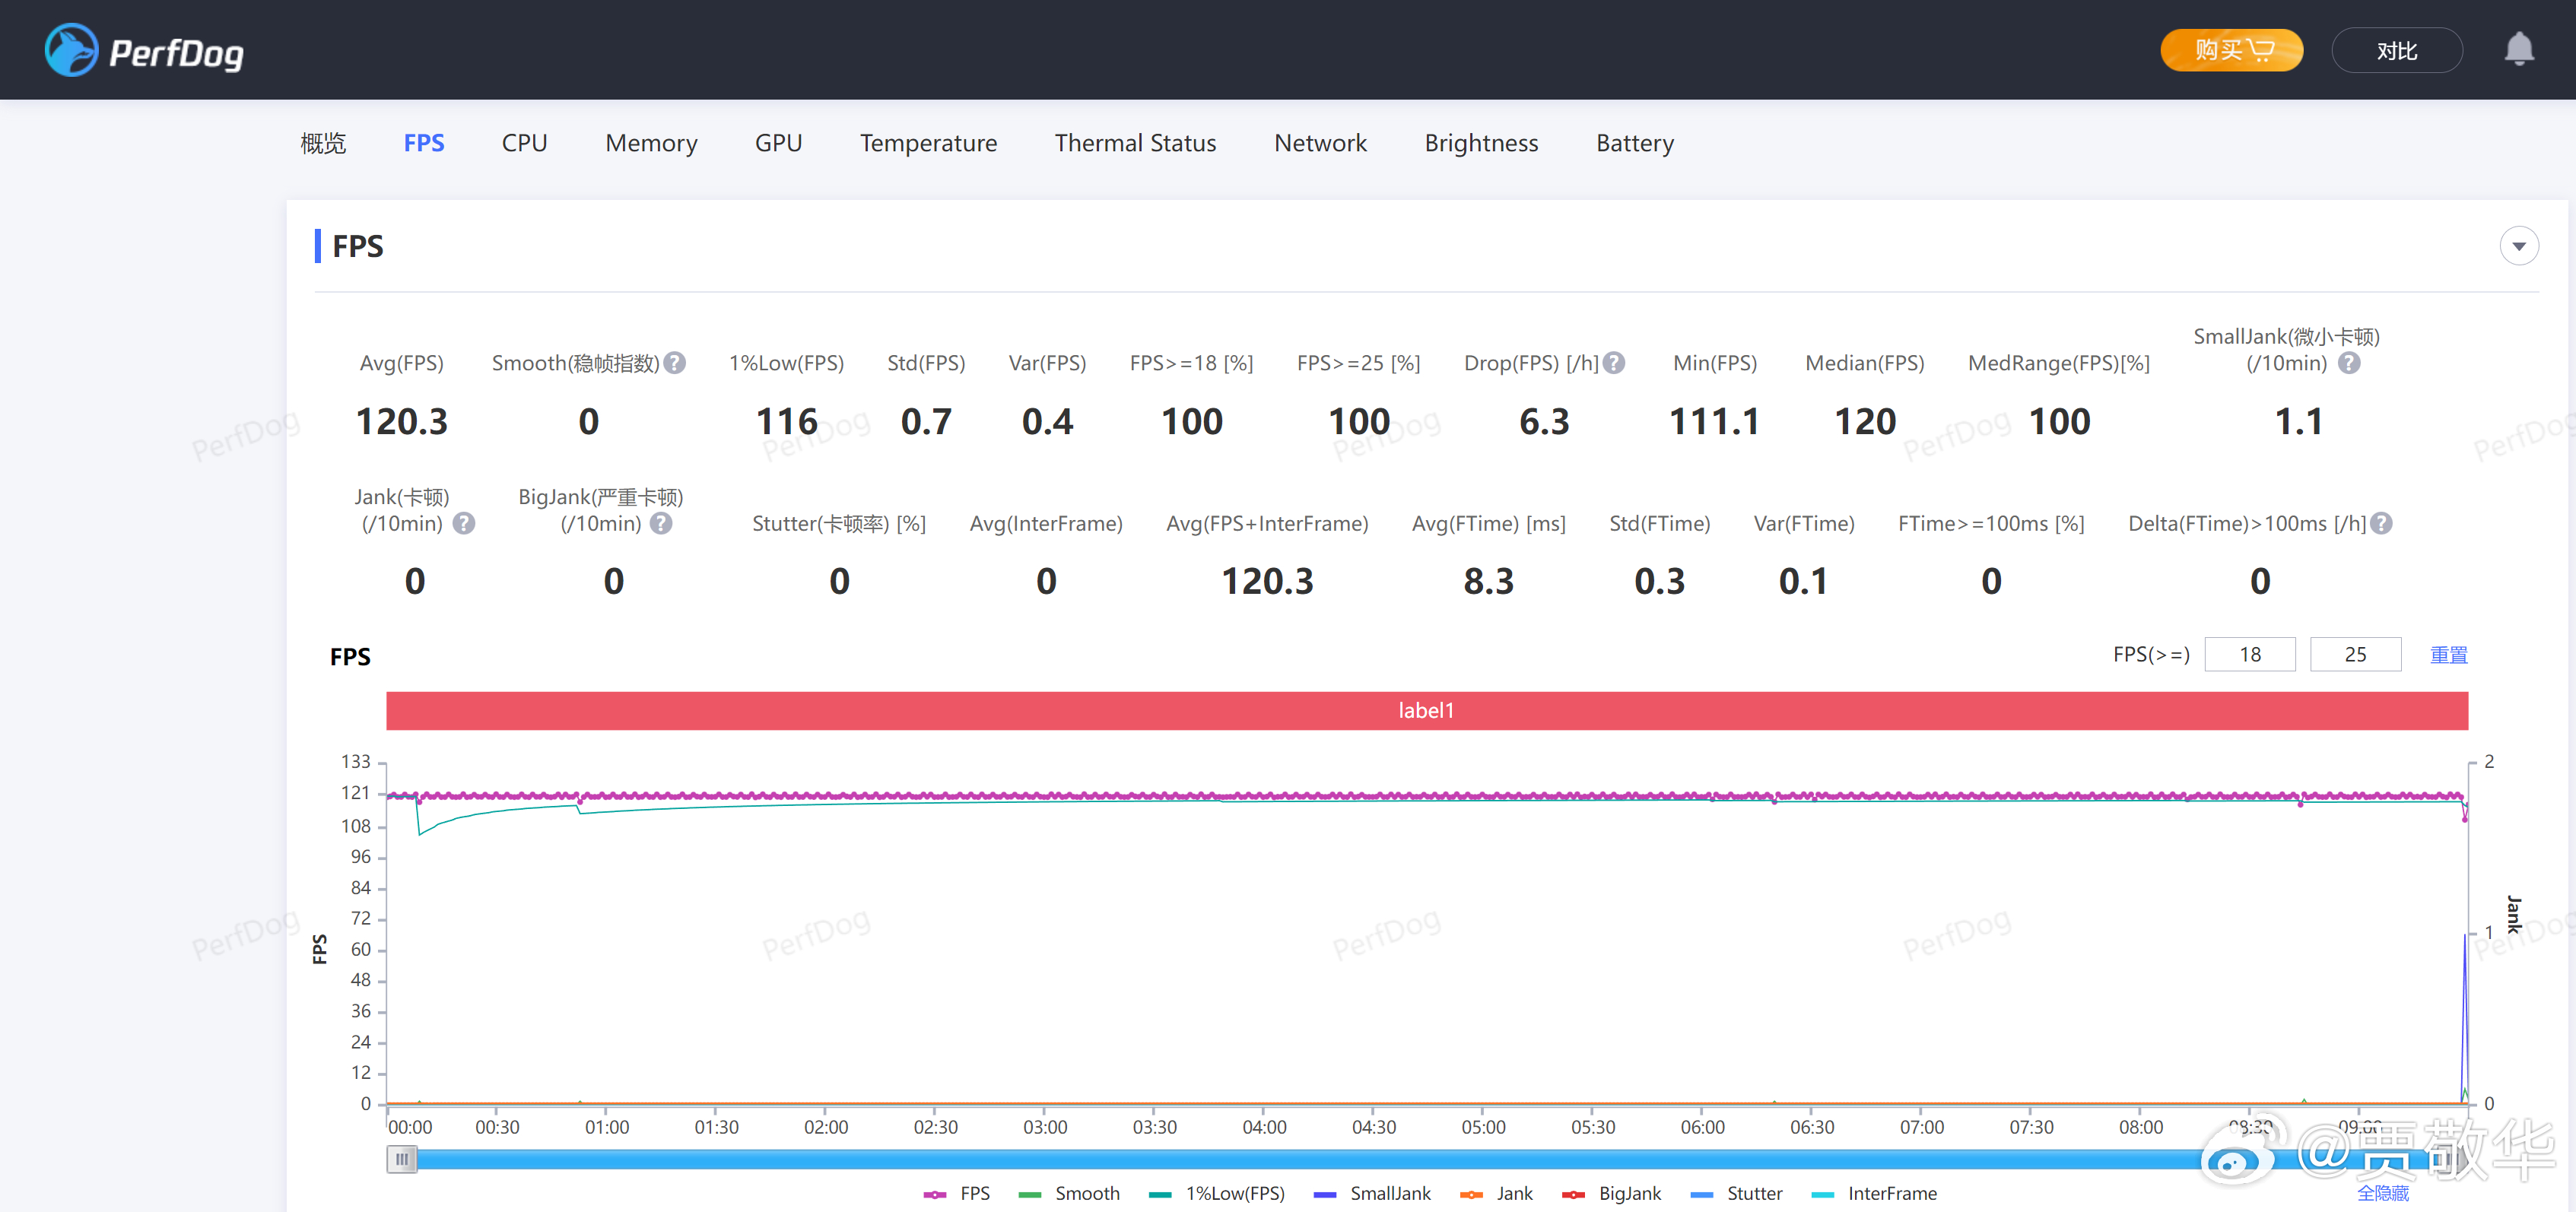Click help icon for Delta(FTime)>100ms
Image resolution: width=2576 pixels, height=1212 pixels.
[2382, 523]
